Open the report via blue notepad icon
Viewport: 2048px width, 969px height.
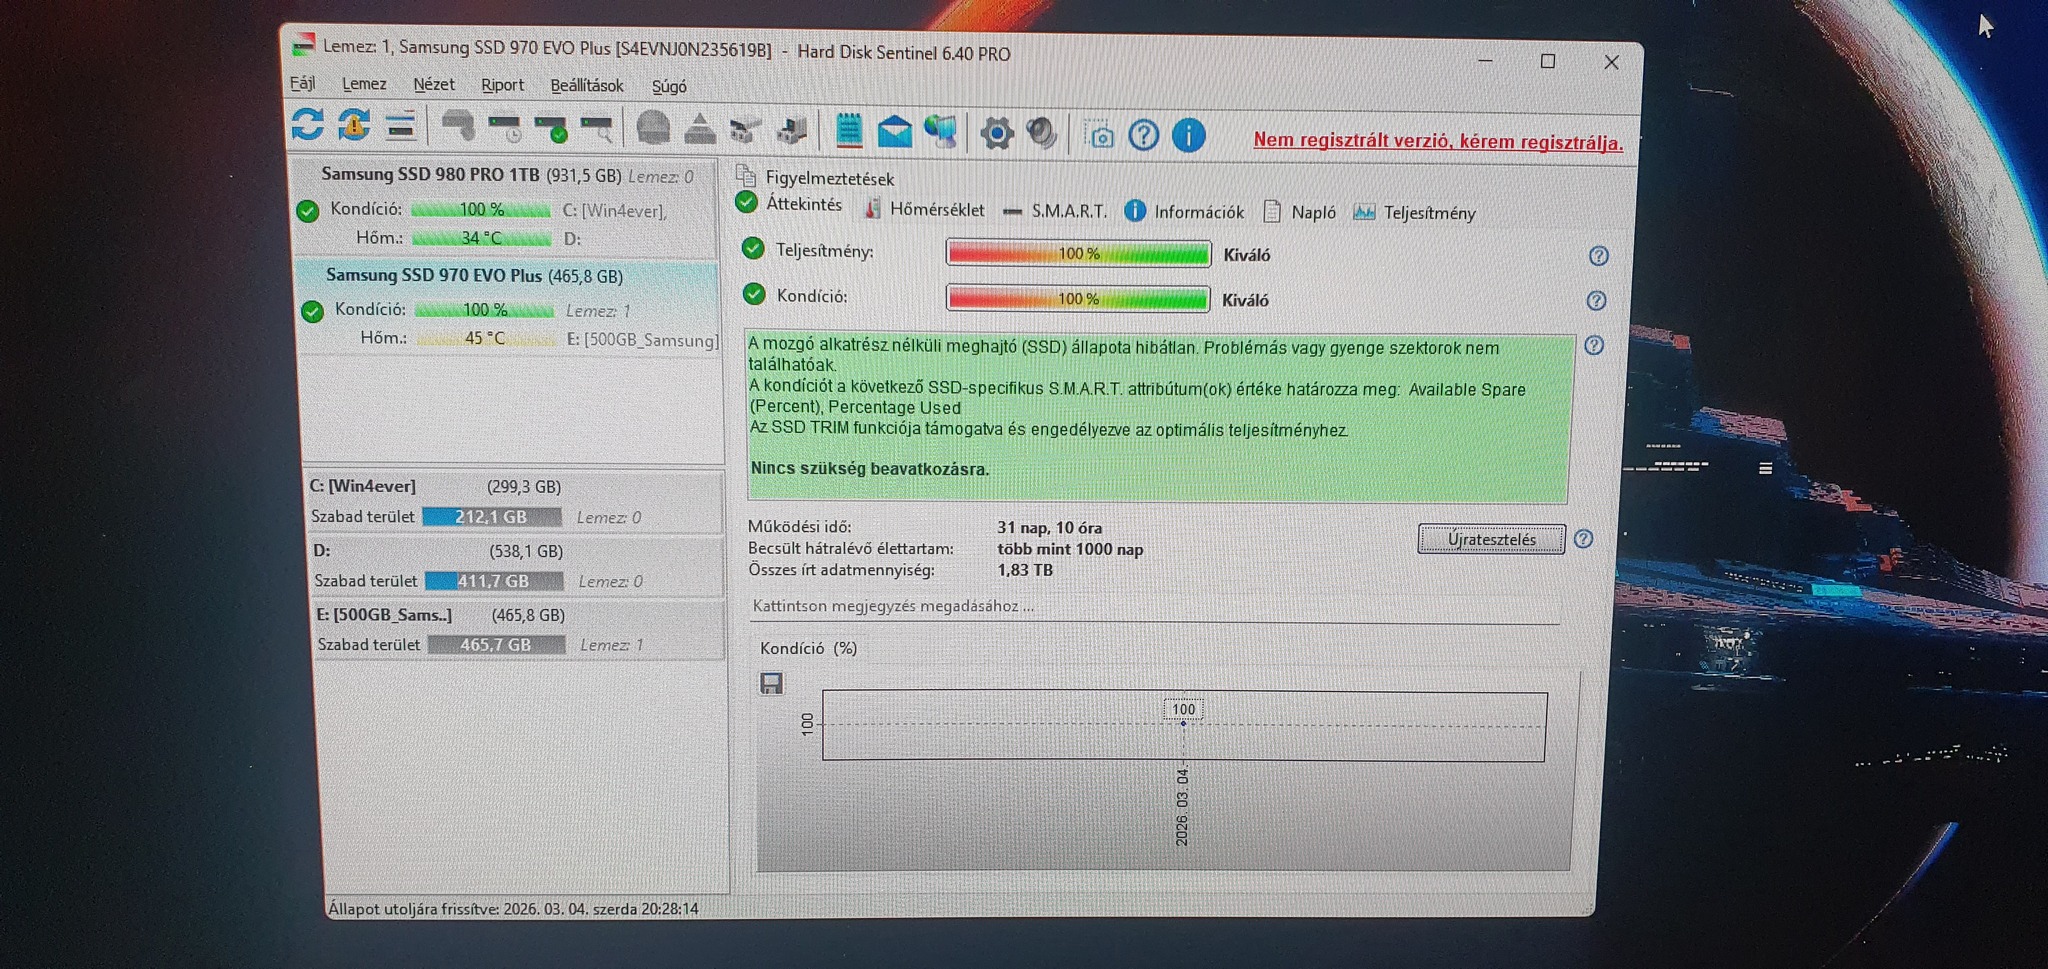(x=848, y=130)
